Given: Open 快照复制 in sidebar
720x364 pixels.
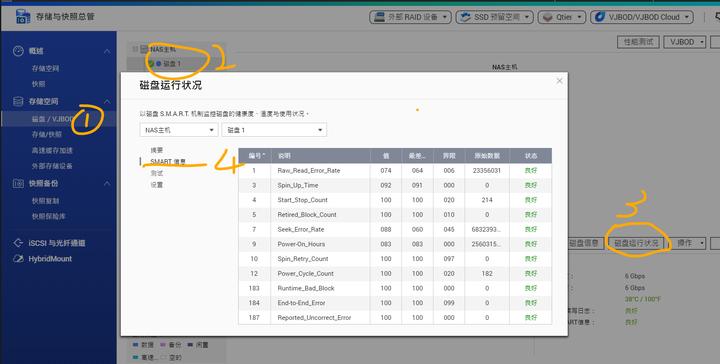Looking at the screenshot, I should pyautogui.click(x=45, y=201).
